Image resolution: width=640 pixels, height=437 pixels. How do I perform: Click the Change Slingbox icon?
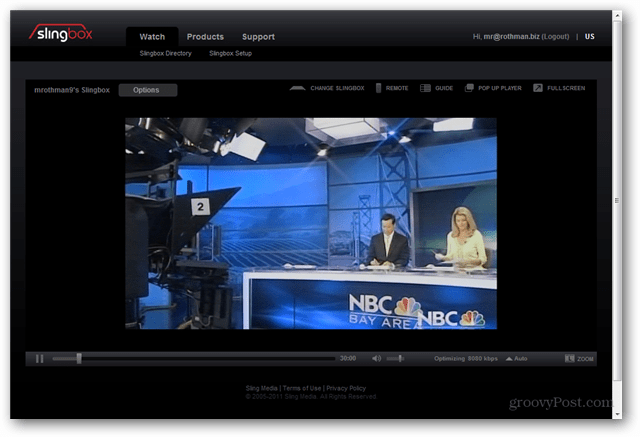(297, 88)
